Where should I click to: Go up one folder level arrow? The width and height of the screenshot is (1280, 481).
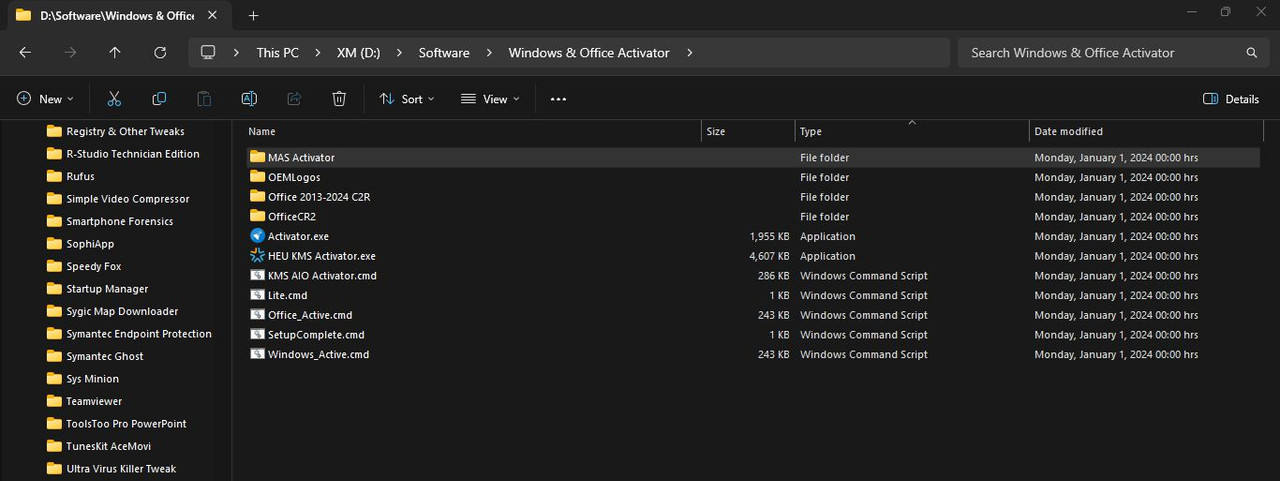coord(115,53)
